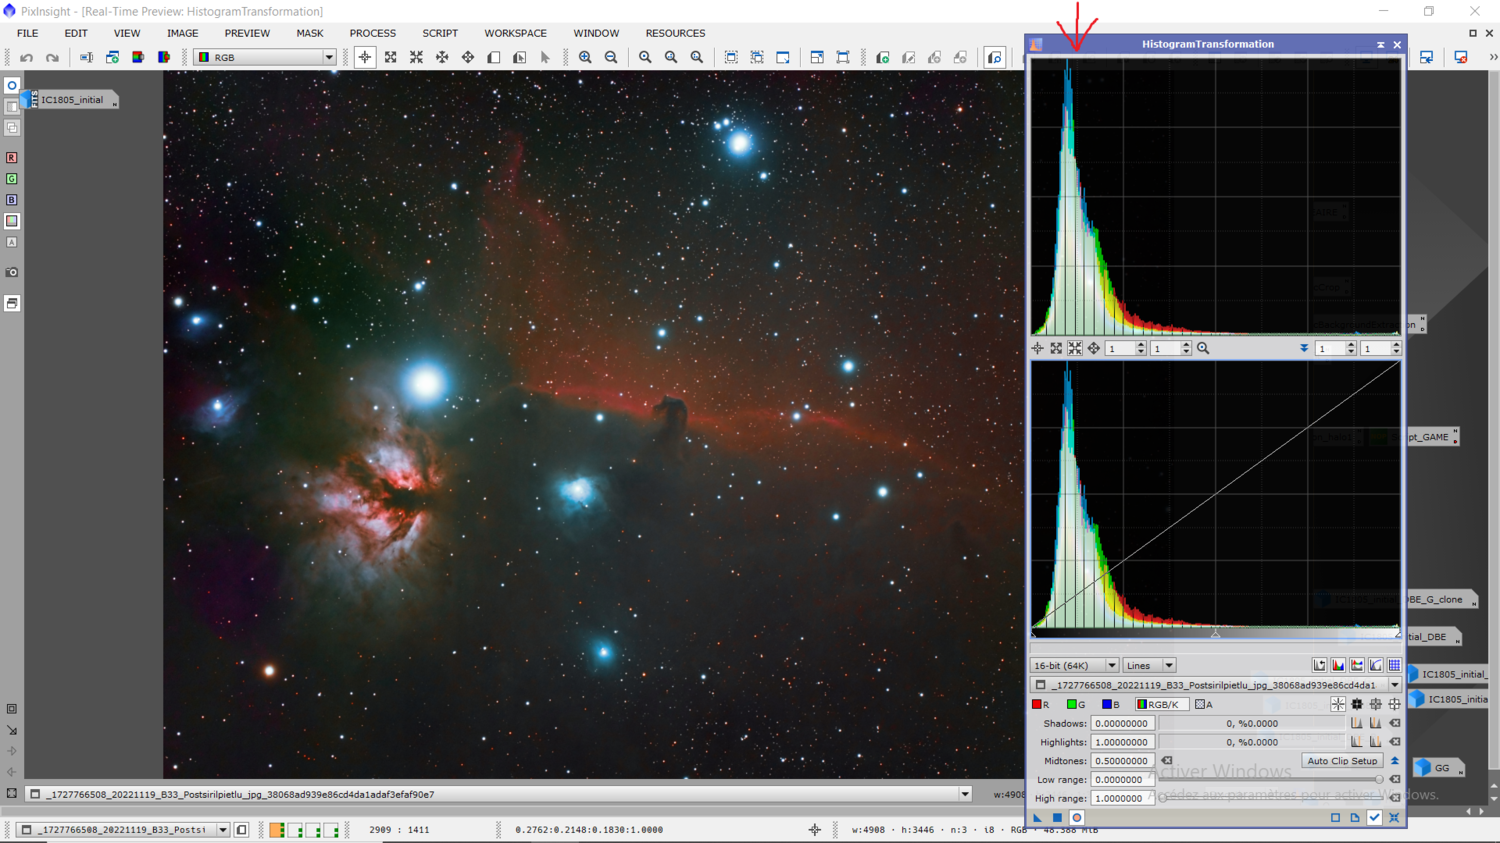The image size is (1500, 843).
Task: Open the SCRIPT menu
Action: tap(439, 33)
